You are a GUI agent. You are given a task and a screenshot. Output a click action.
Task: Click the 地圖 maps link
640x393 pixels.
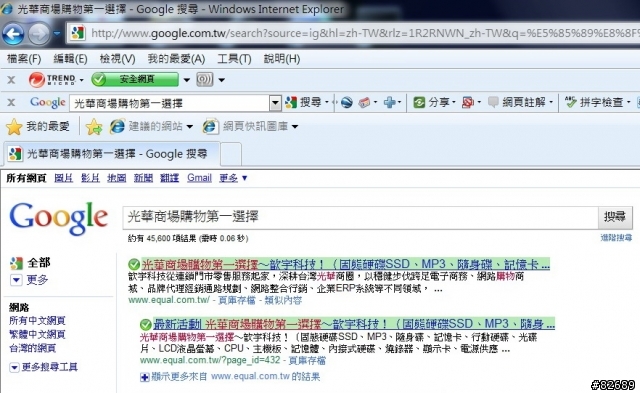pyautogui.click(x=117, y=178)
